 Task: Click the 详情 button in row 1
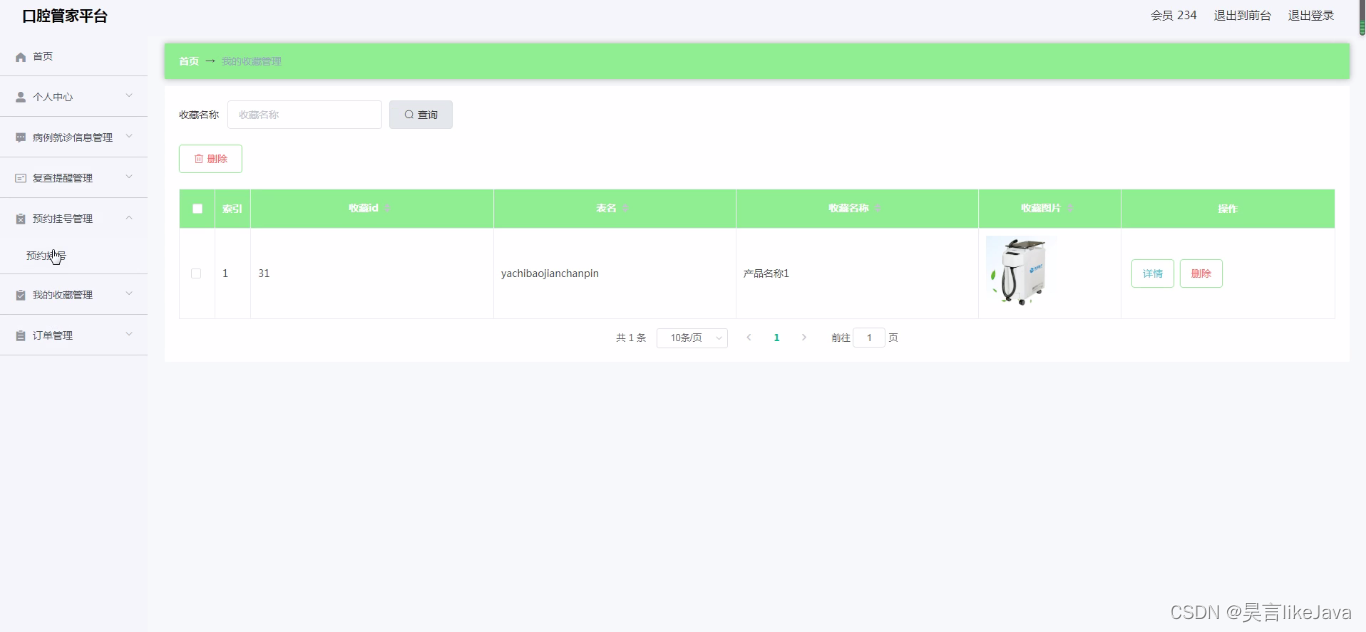[x=1152, y=273]
